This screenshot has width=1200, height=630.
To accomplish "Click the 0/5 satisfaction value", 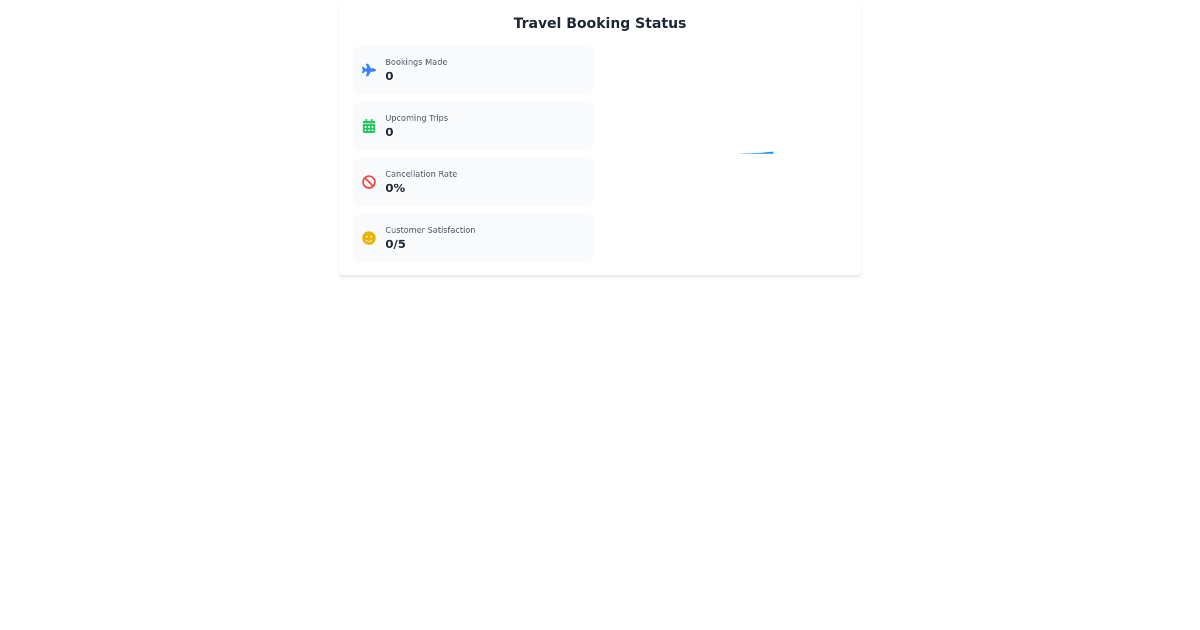I will point(395,243).
